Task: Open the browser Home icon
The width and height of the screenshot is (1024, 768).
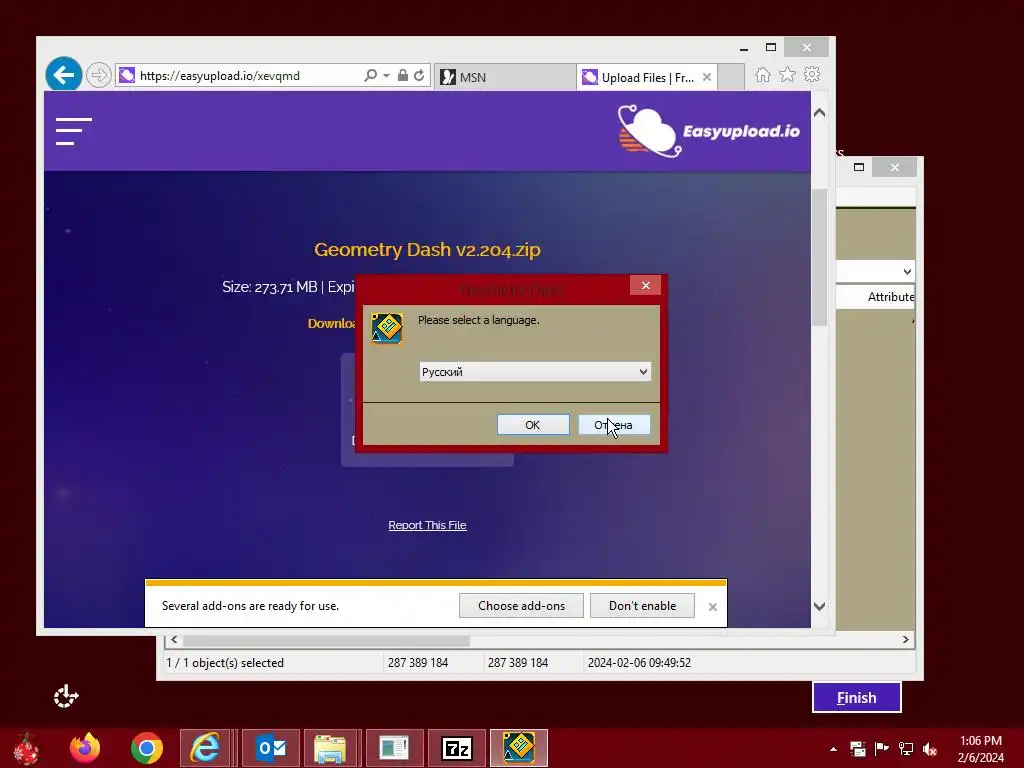Action: point(763,74)
